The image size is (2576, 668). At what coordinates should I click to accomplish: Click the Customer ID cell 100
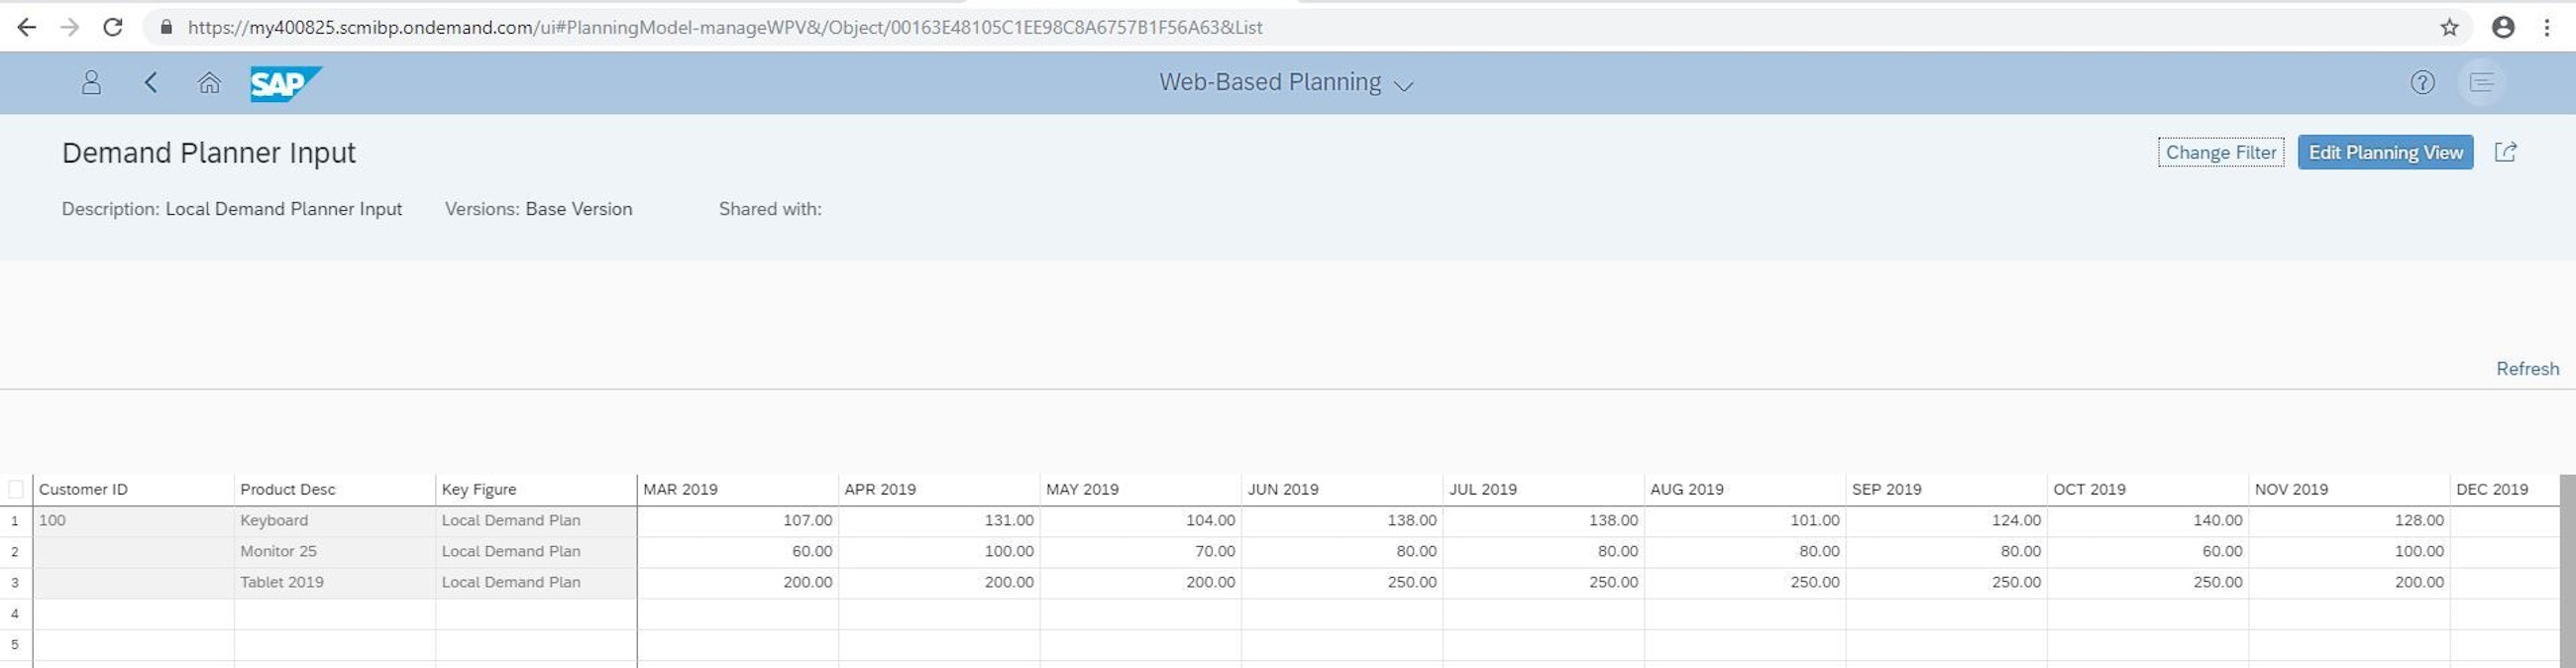click(134, 520)
